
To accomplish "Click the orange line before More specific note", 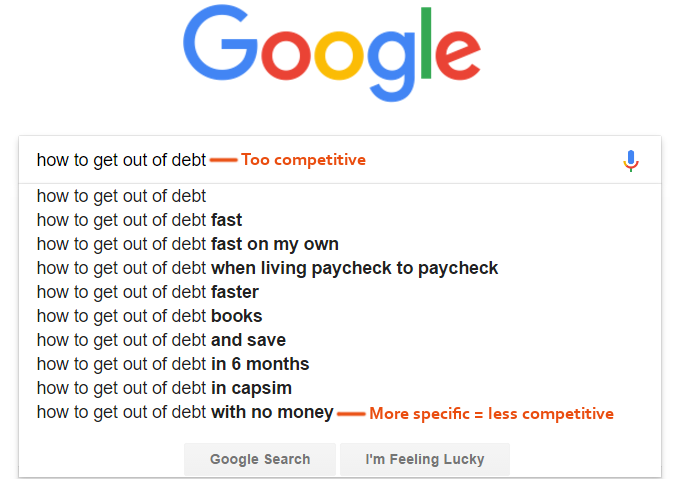I will coord(350,413).
